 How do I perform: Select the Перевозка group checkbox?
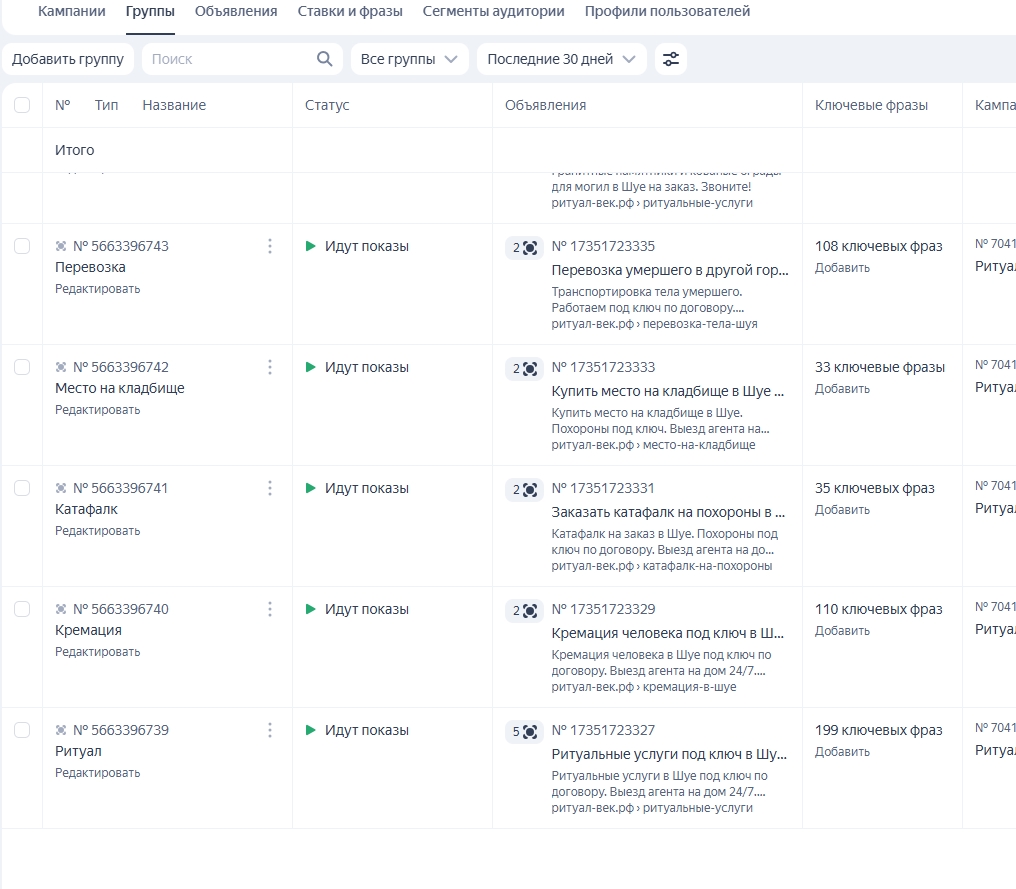click(22, 246)
